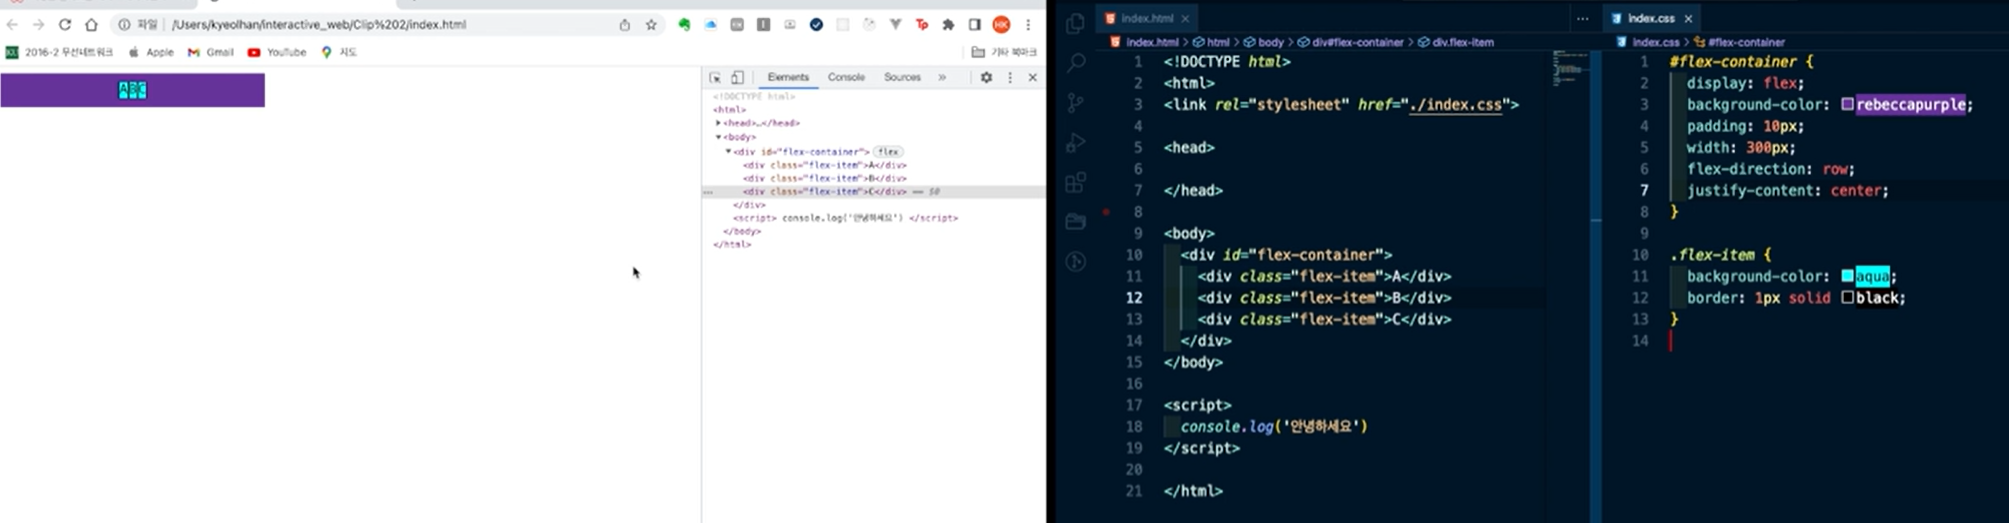Activate DevTools inspect element picker
Viewport: 2009px width, 523px height.
point(715,77)
